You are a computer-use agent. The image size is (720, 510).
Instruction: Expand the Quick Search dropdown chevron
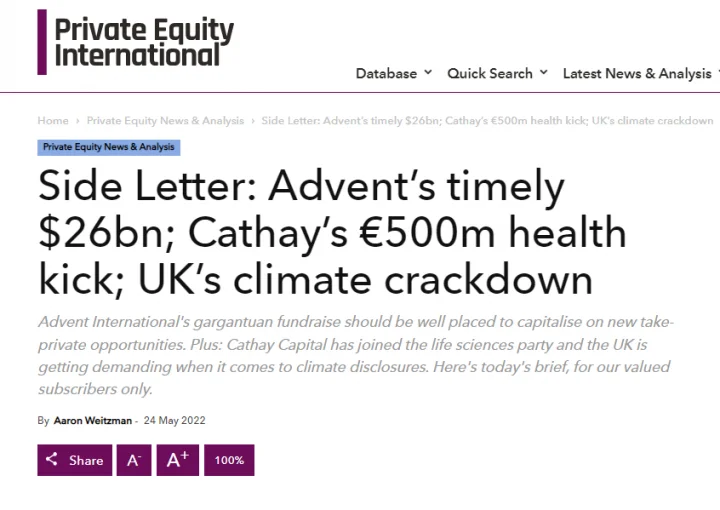click(x=544, y=72)
